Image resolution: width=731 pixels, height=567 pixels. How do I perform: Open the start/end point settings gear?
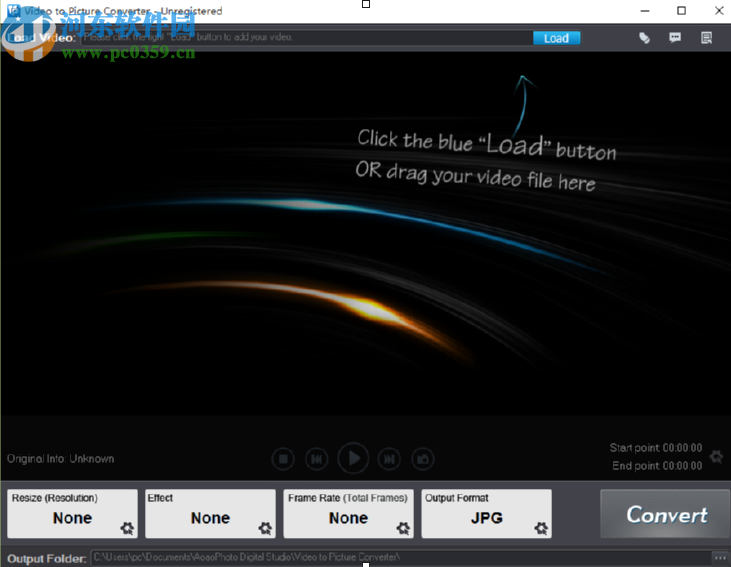point(717,456)
